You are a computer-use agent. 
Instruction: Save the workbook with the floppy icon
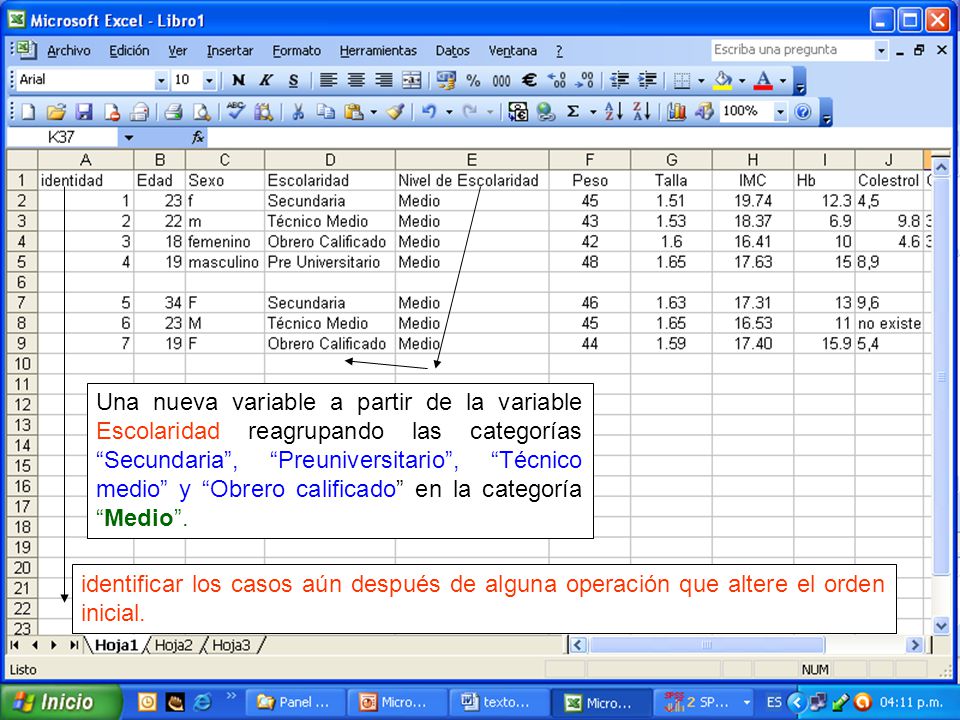[x=84, y=112]
